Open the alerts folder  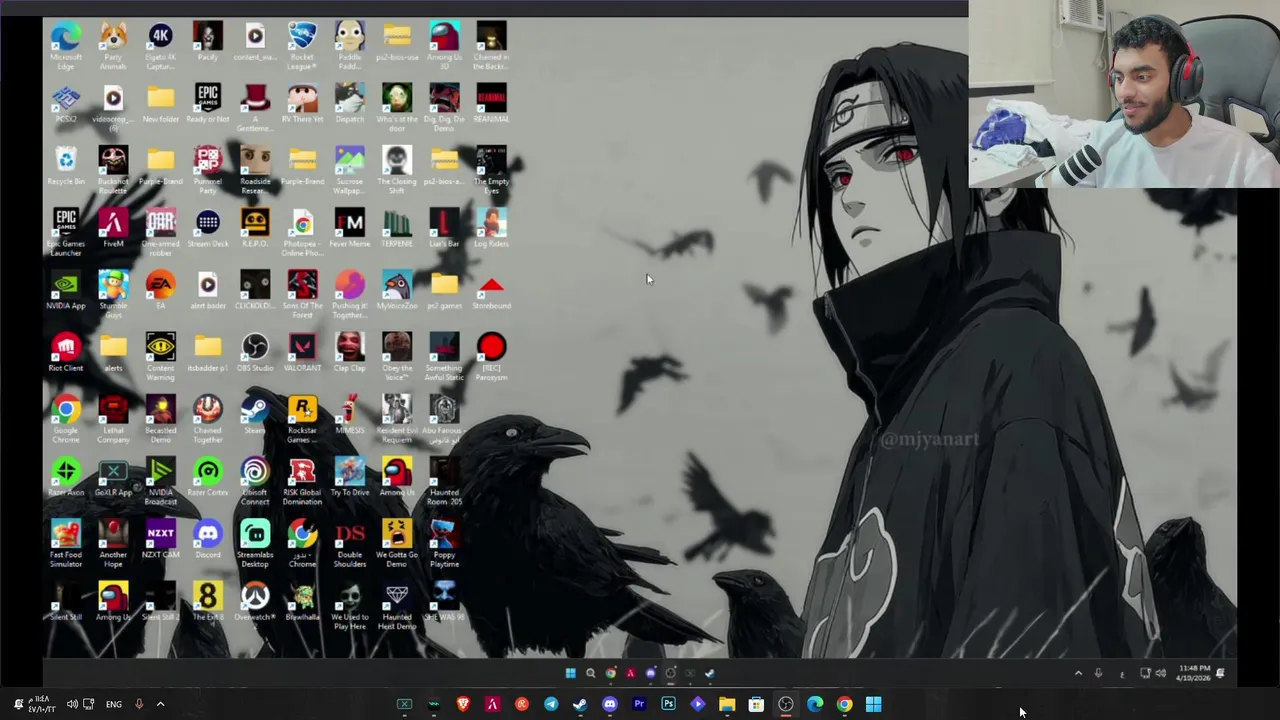pyautogui.click(x=113, y=352)
